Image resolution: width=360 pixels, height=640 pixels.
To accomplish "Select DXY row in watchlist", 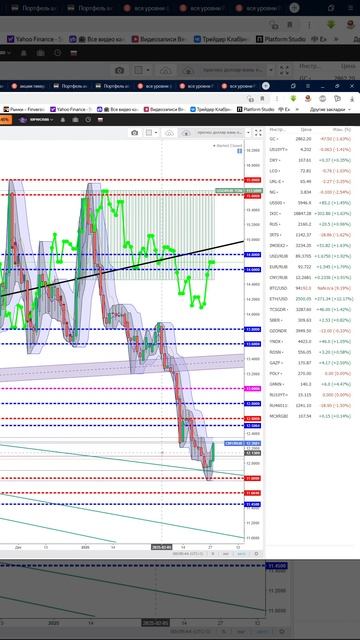I will [310, 160].
